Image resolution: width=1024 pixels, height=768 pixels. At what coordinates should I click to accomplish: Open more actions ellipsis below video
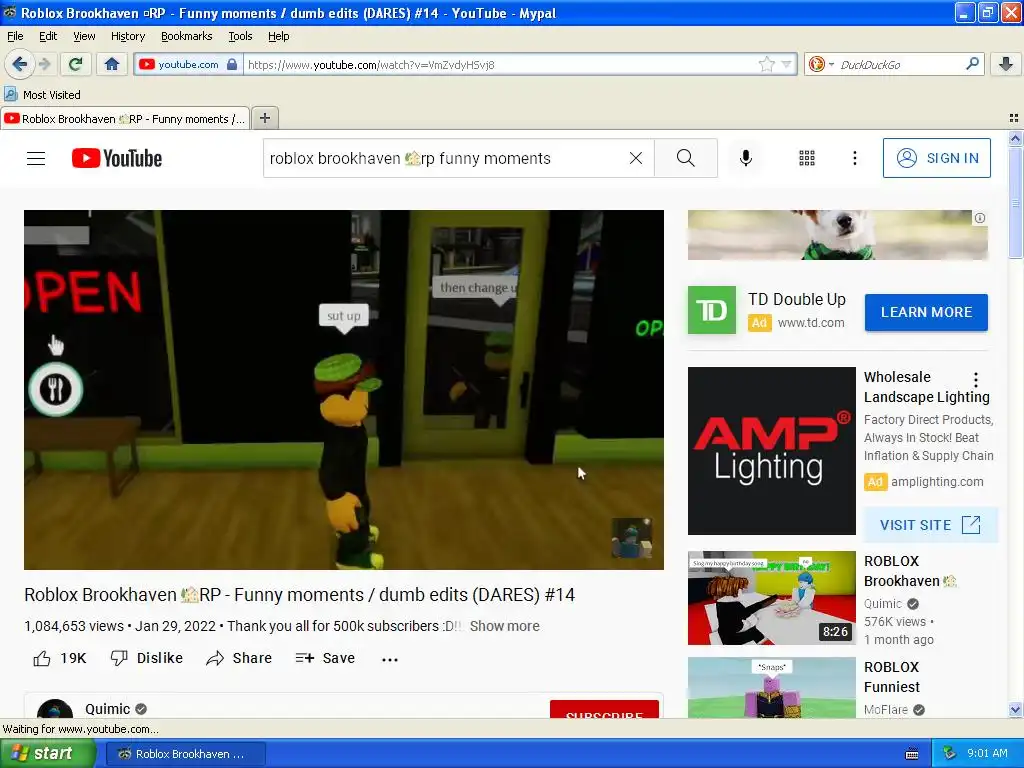(x=390, y=660)
